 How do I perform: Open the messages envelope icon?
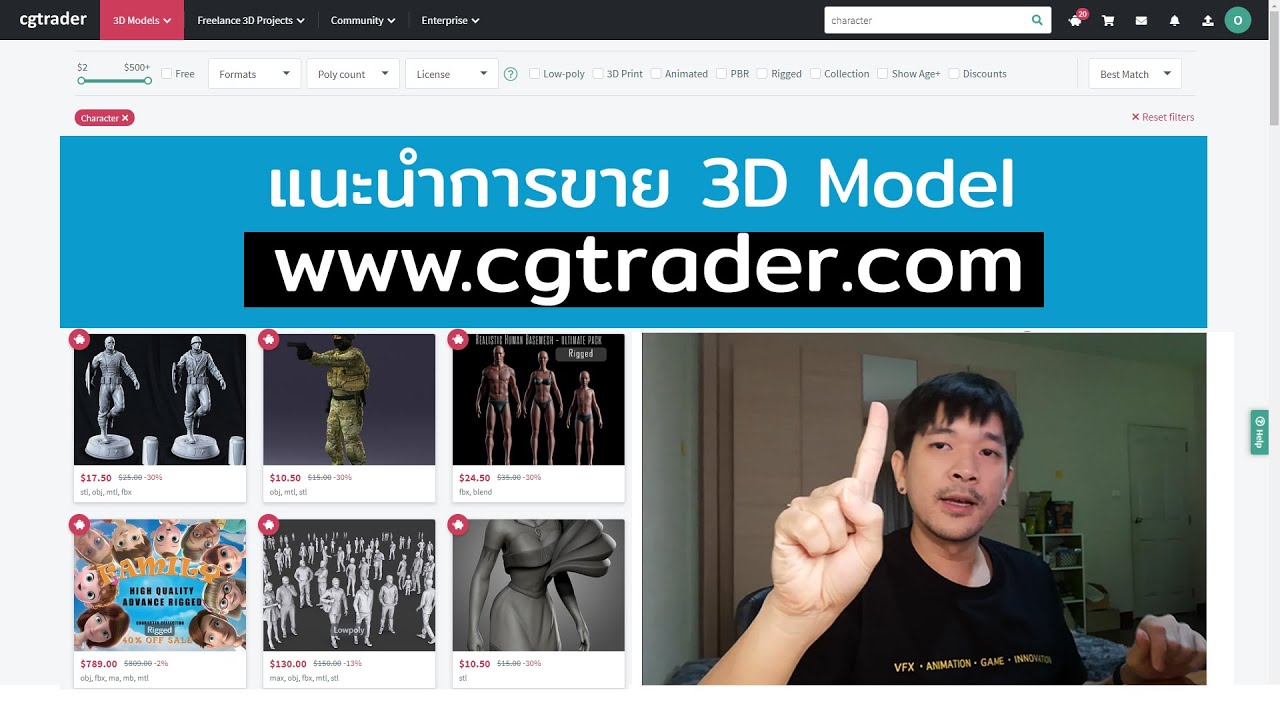coord(1141,21)
